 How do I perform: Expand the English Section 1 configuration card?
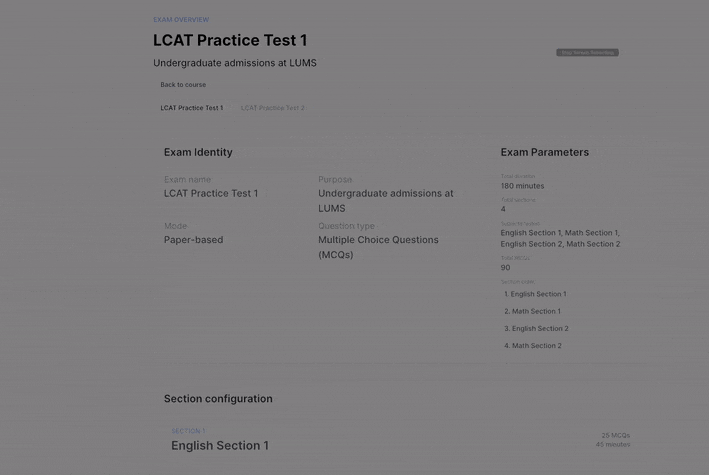220,446
